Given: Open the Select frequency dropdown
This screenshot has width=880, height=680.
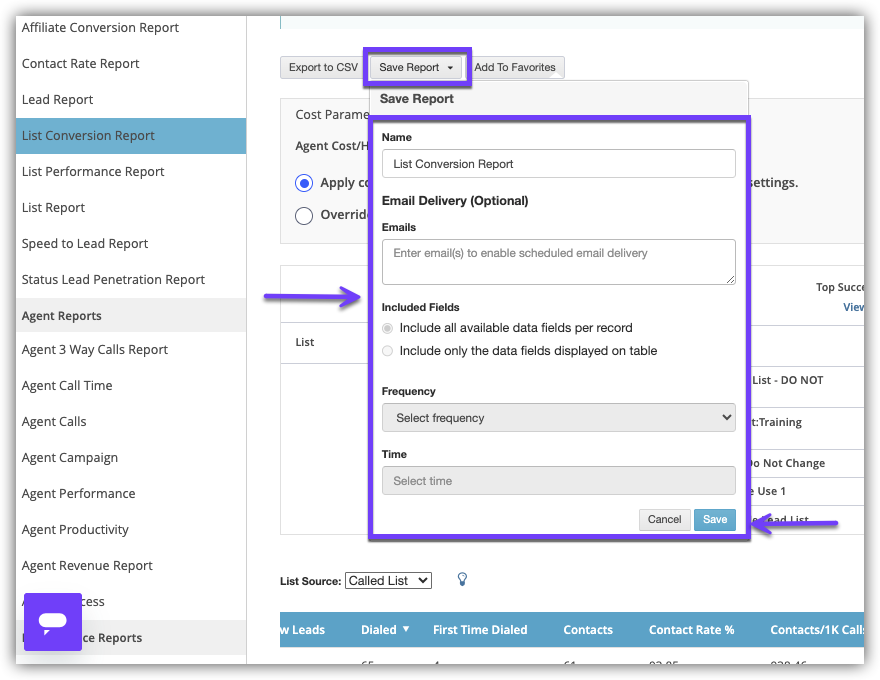Looking at the screenshot, I should point(558,417).
